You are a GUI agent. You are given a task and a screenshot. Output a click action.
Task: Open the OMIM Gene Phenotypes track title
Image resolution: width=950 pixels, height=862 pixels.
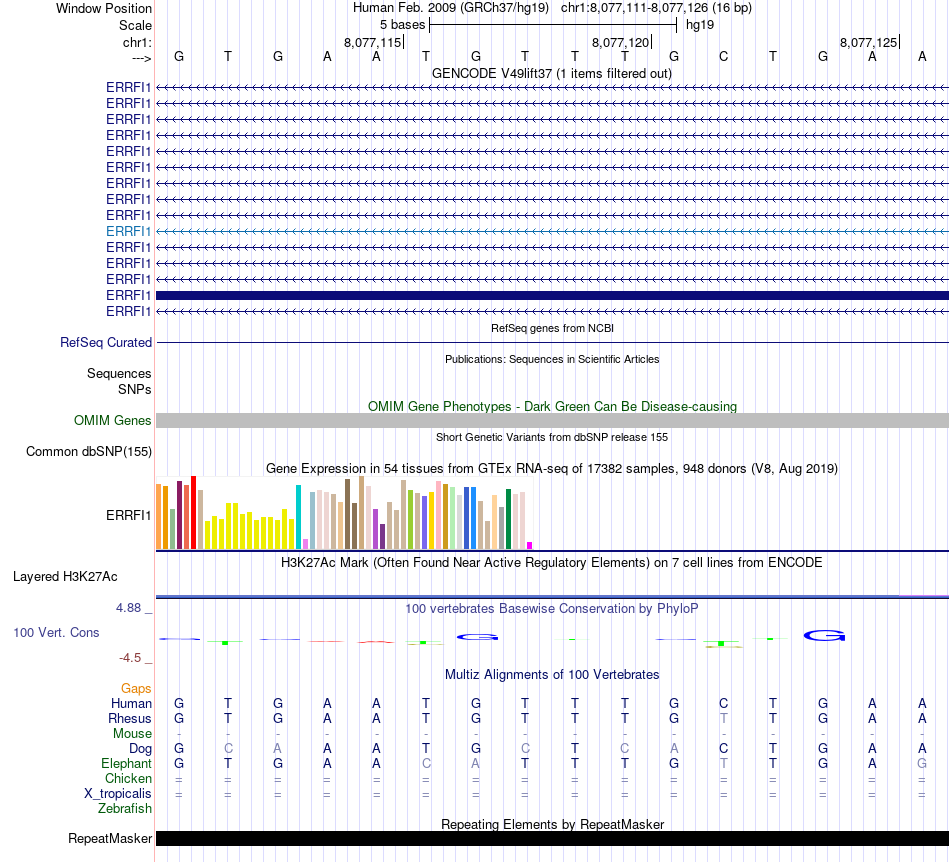(552, 406)
